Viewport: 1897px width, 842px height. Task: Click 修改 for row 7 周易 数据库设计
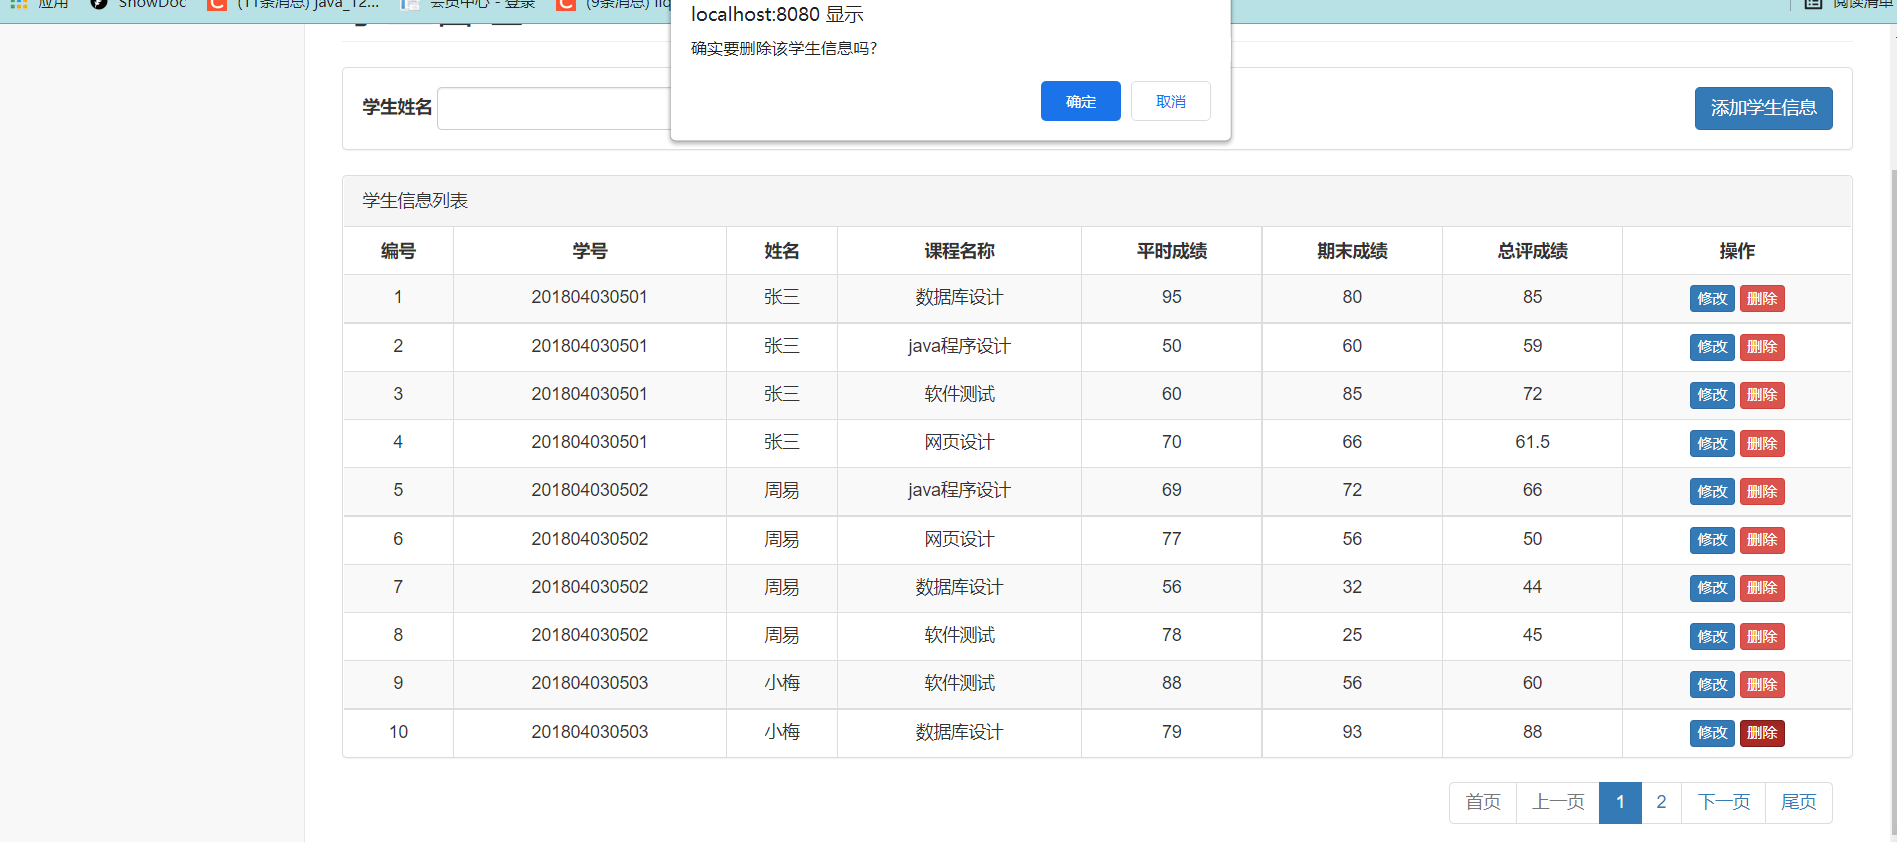pyautogui.click(x=1712, y=588)
